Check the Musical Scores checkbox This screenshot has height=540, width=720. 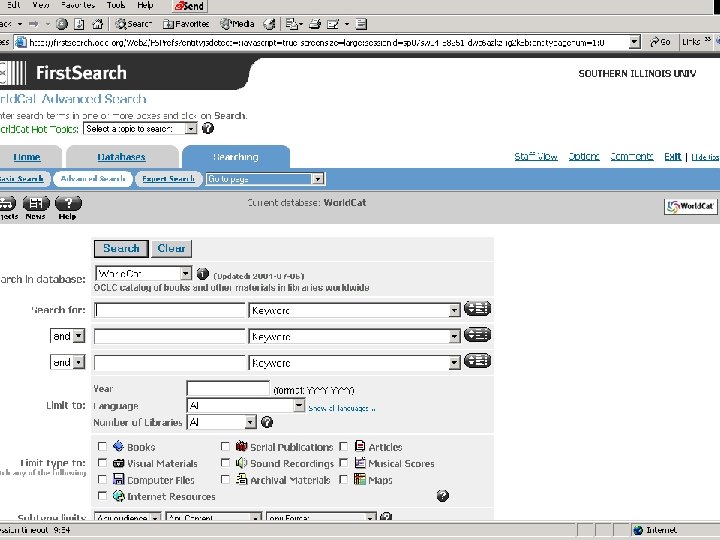tap(343, 463)
